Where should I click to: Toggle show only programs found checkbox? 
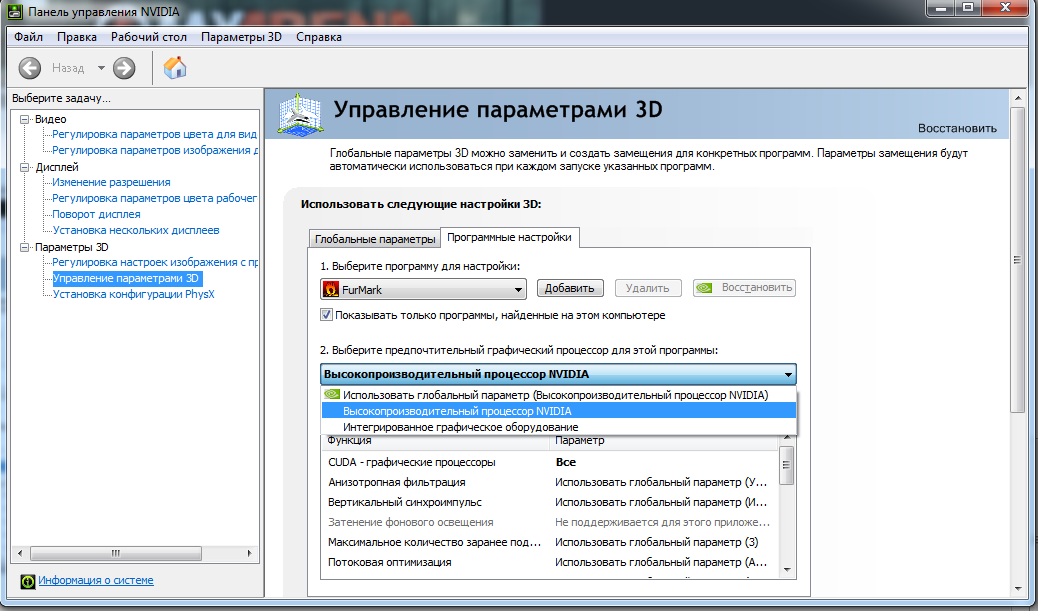click(x=326, y=315)
